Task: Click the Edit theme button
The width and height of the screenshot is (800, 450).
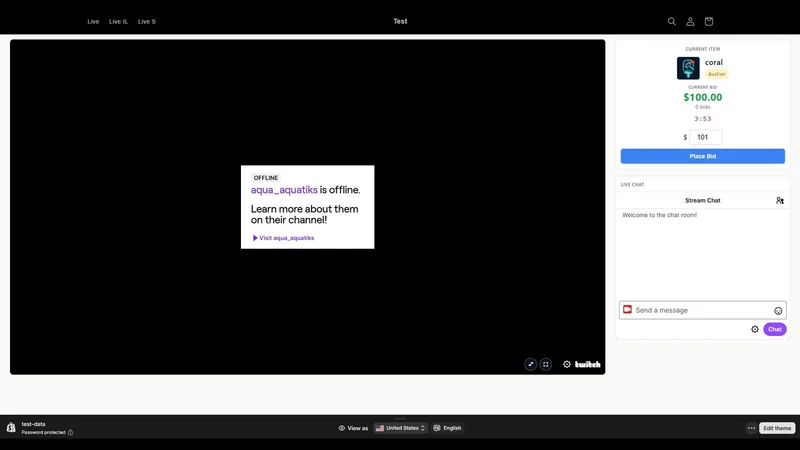Action: click(777, 428)
